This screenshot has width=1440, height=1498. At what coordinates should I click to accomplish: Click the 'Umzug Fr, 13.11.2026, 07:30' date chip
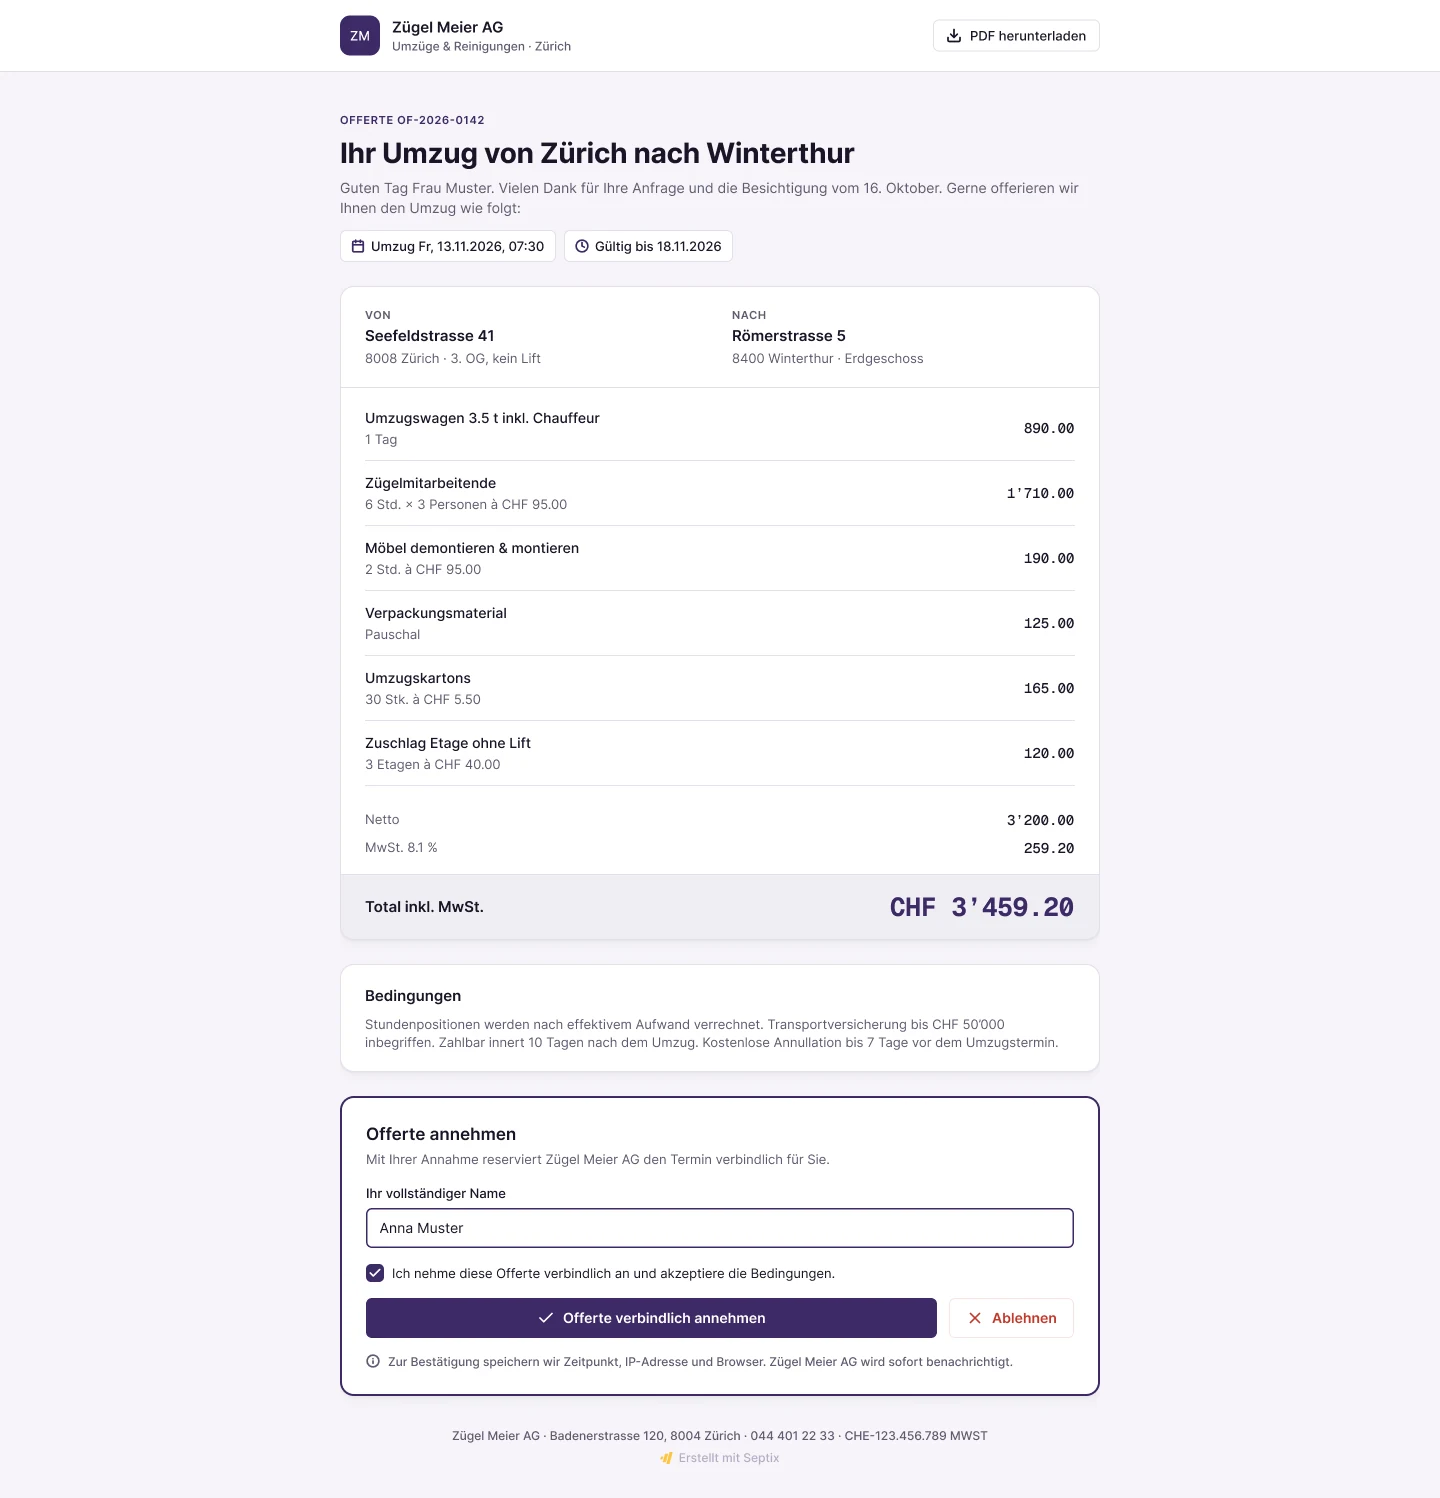[448, 246]
